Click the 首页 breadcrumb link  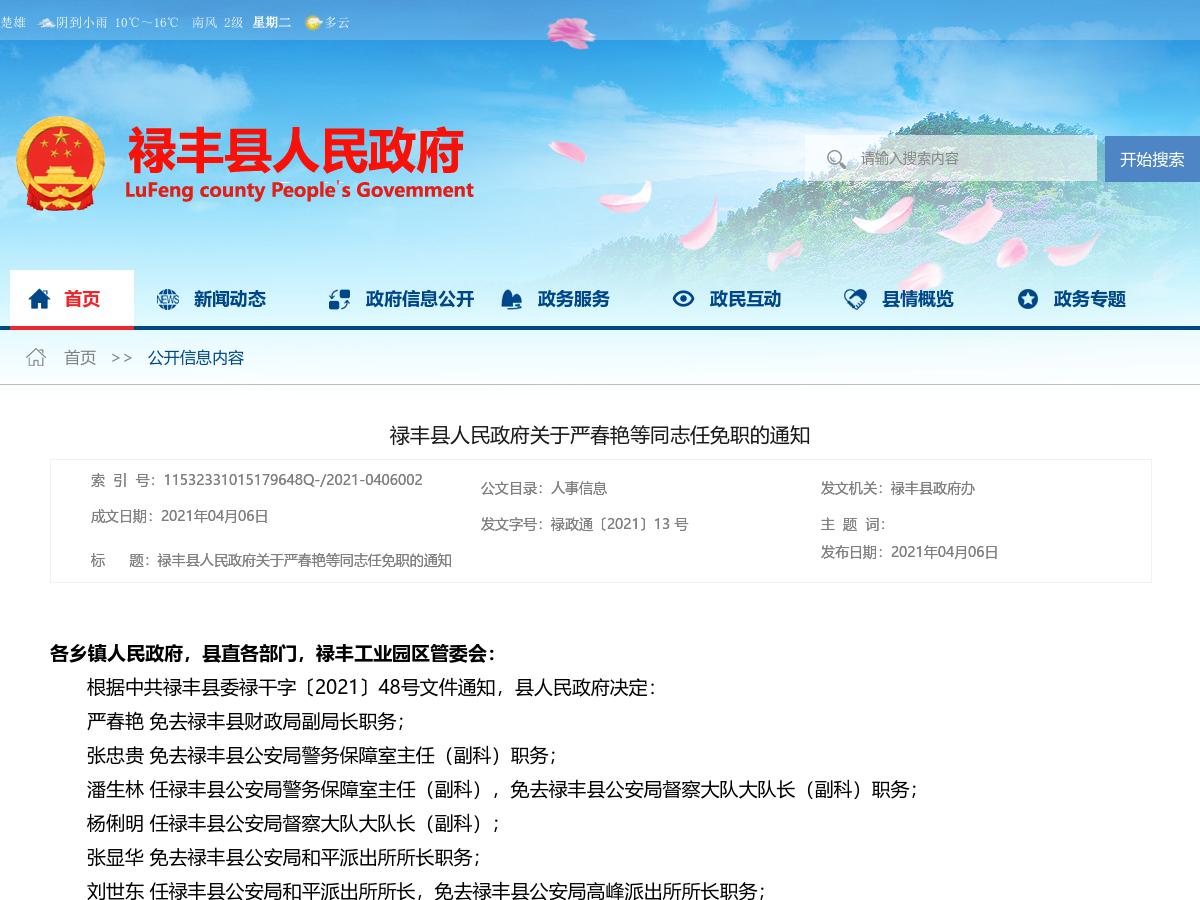point(80,357)
